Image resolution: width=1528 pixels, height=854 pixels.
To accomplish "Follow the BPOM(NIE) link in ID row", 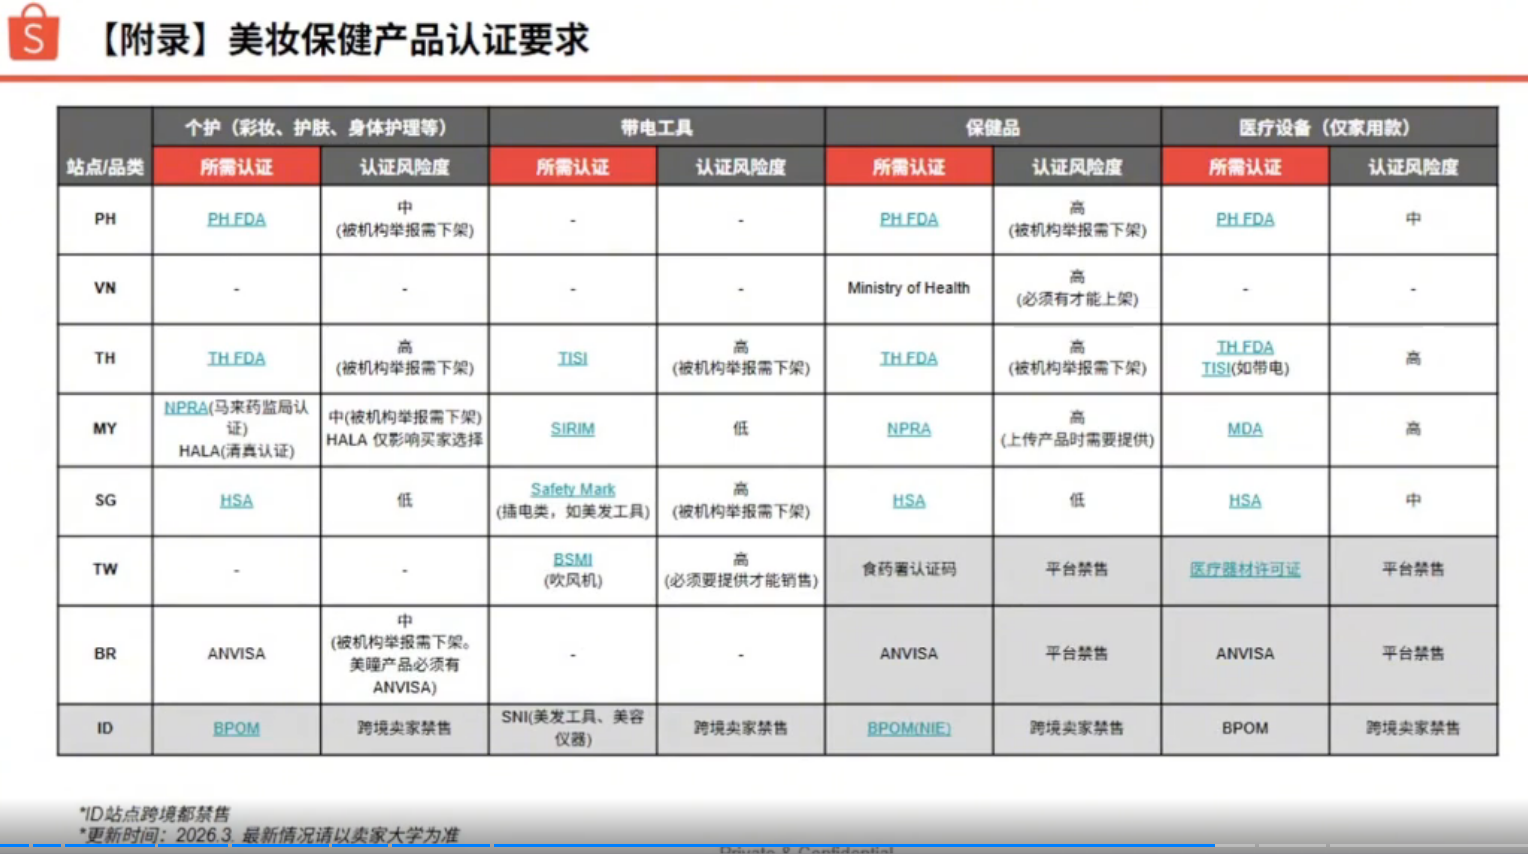I will tap(909, 728).
